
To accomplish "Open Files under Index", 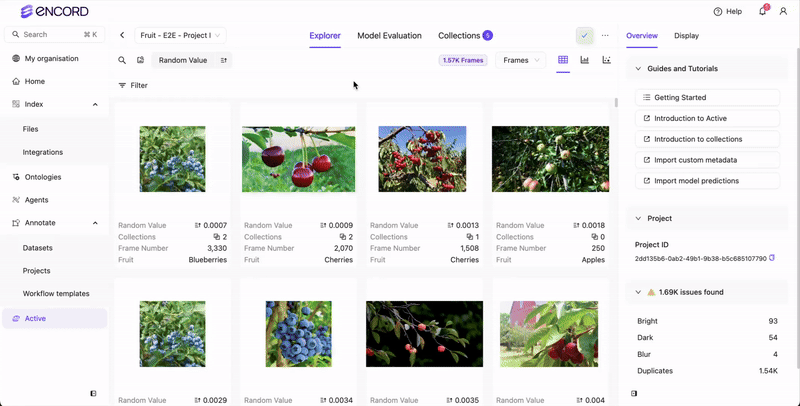I will pos(30,129).
